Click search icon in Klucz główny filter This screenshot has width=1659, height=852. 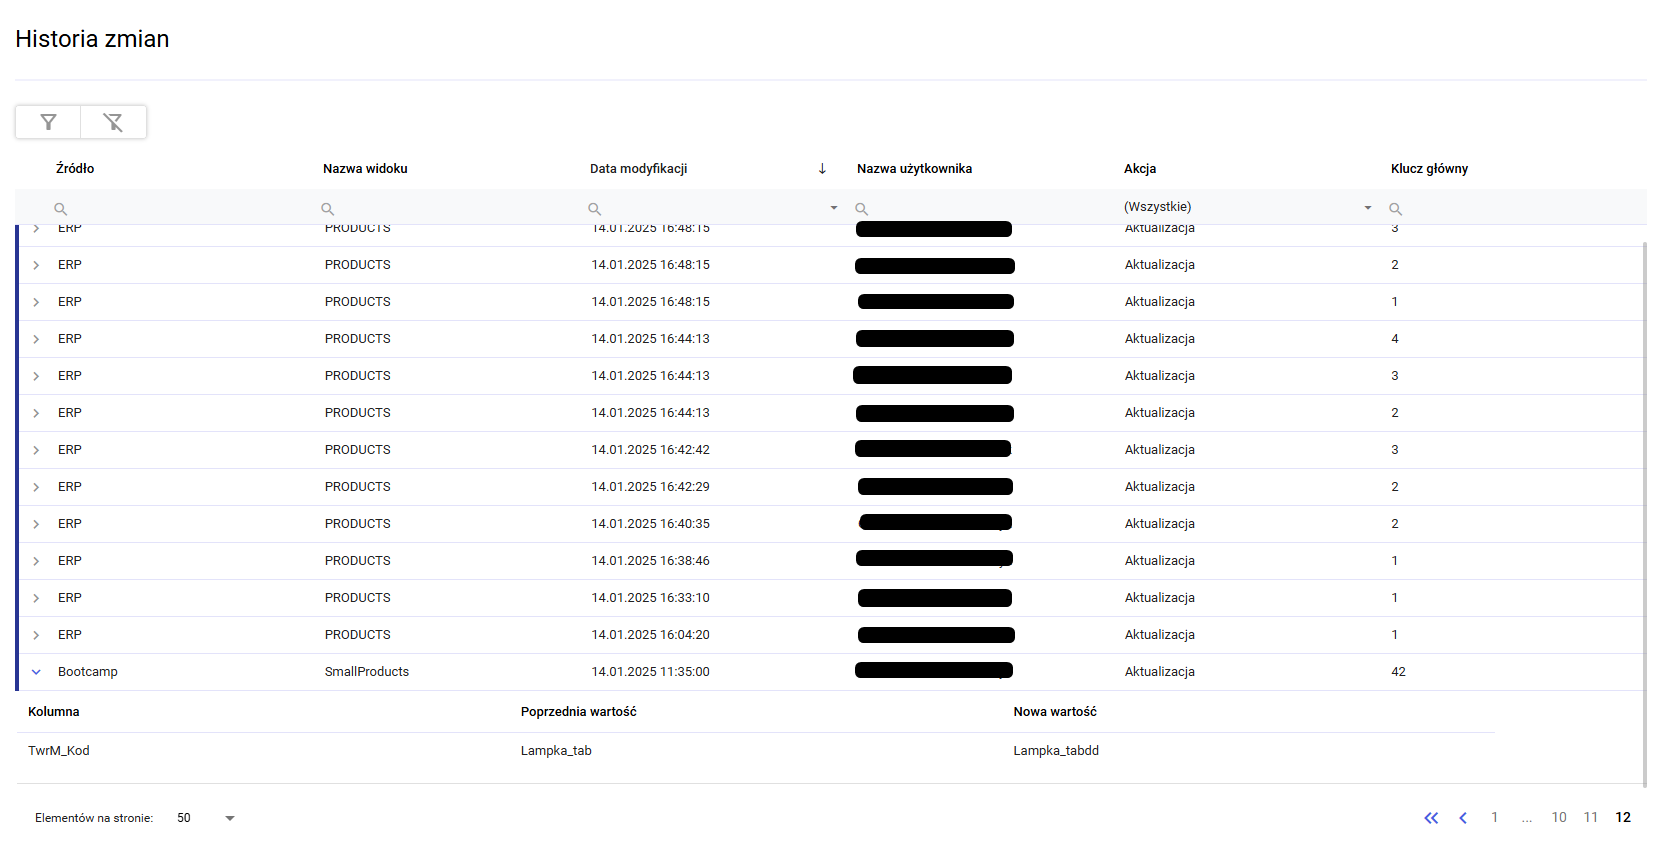point(1395,208)
